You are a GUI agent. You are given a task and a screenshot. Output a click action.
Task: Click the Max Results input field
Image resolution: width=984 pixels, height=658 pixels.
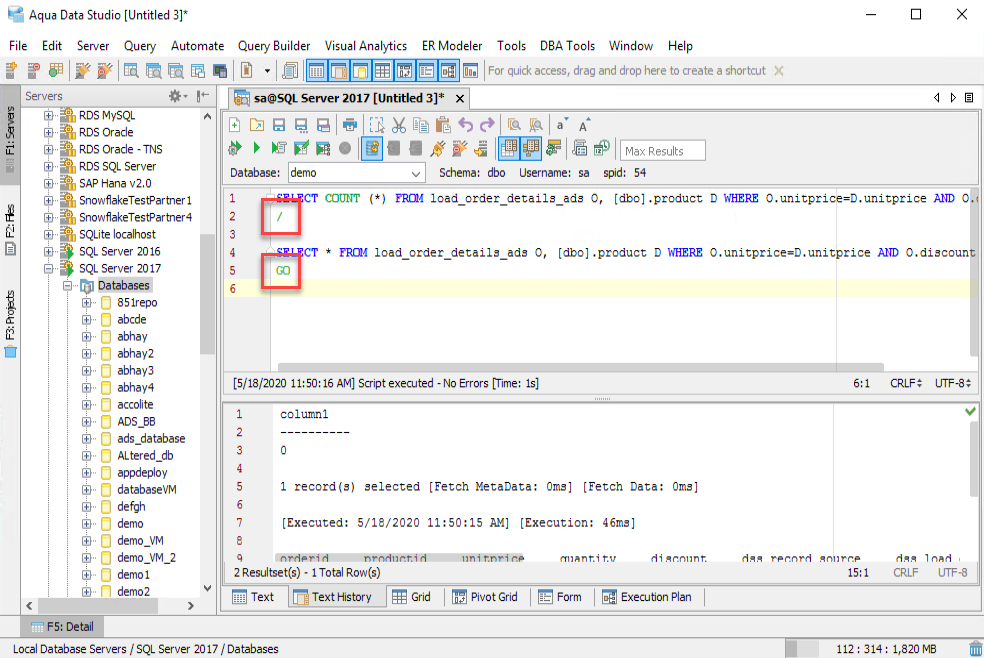[x=663, y=151]
